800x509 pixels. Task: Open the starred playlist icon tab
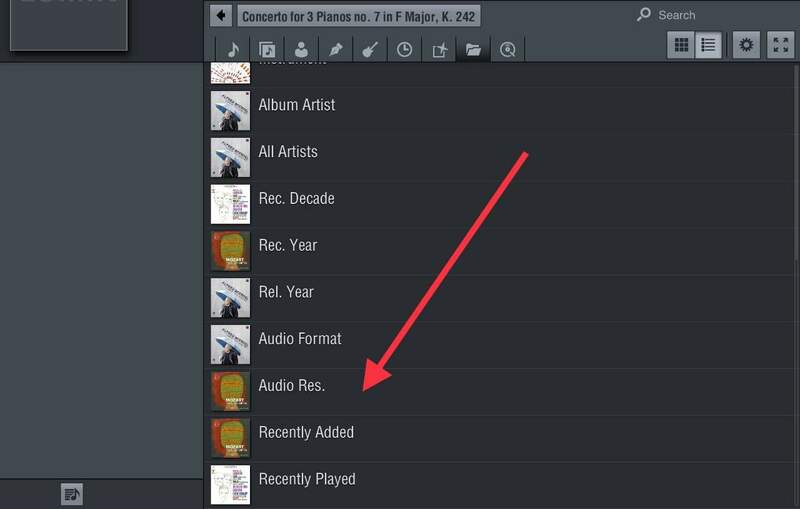click(439, 49)
